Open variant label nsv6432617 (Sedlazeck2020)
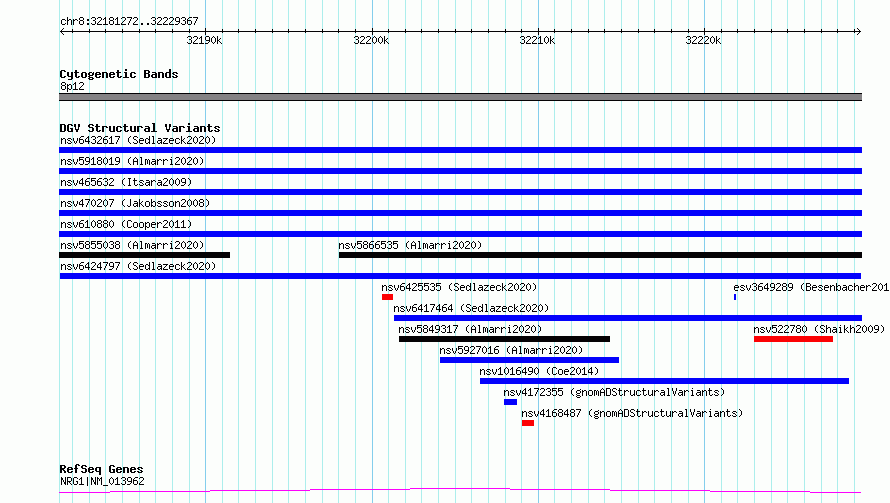The image size is (890, 503). 138,140
